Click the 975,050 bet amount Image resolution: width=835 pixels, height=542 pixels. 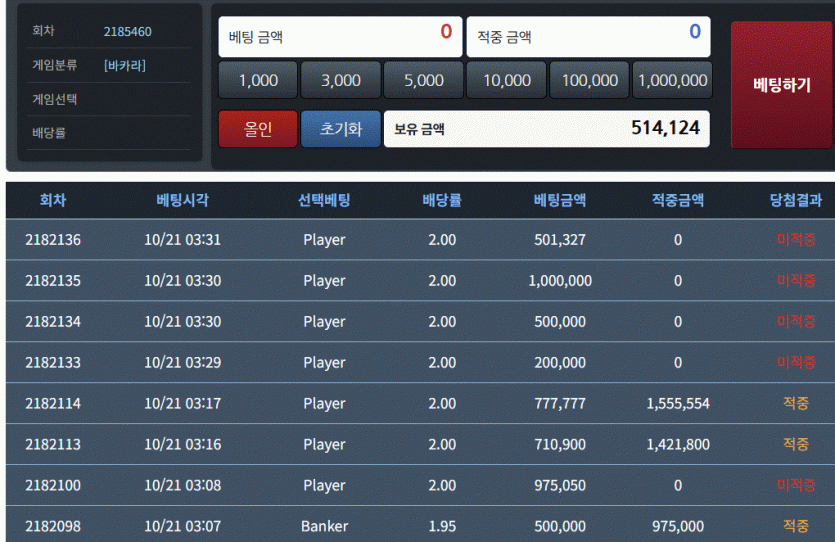560,486
